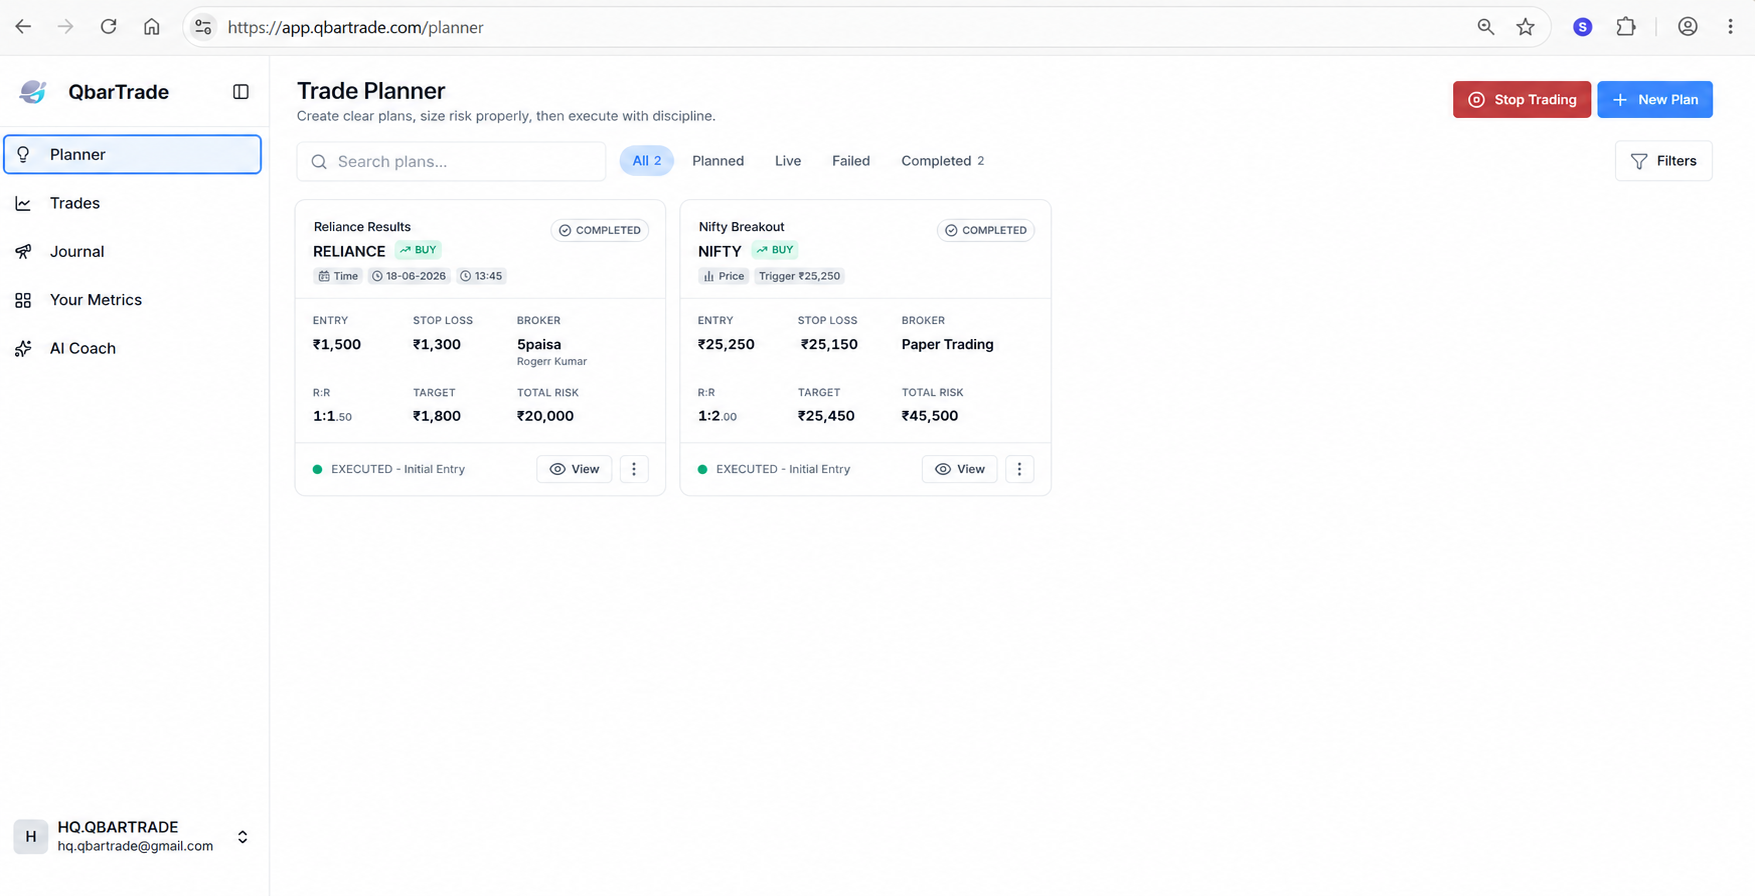
Task: Open the browser profile icon
Action: point(1688,27)
